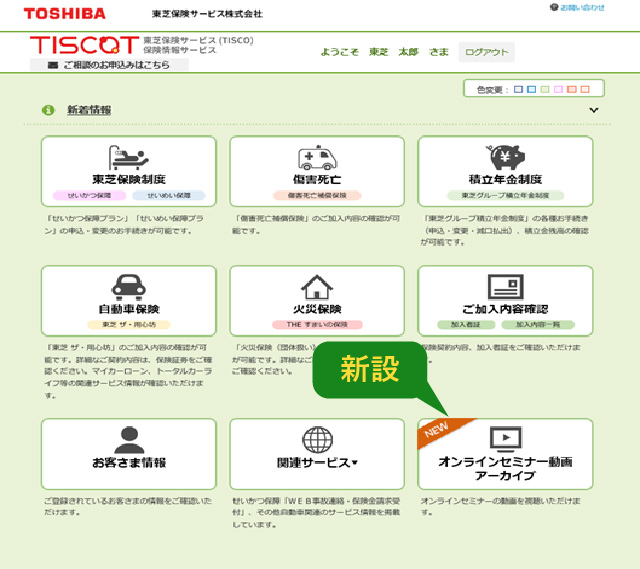The image size is (640, 569).
Task: Open the ご加入内容確認 card title
Action: pos(505,309)
